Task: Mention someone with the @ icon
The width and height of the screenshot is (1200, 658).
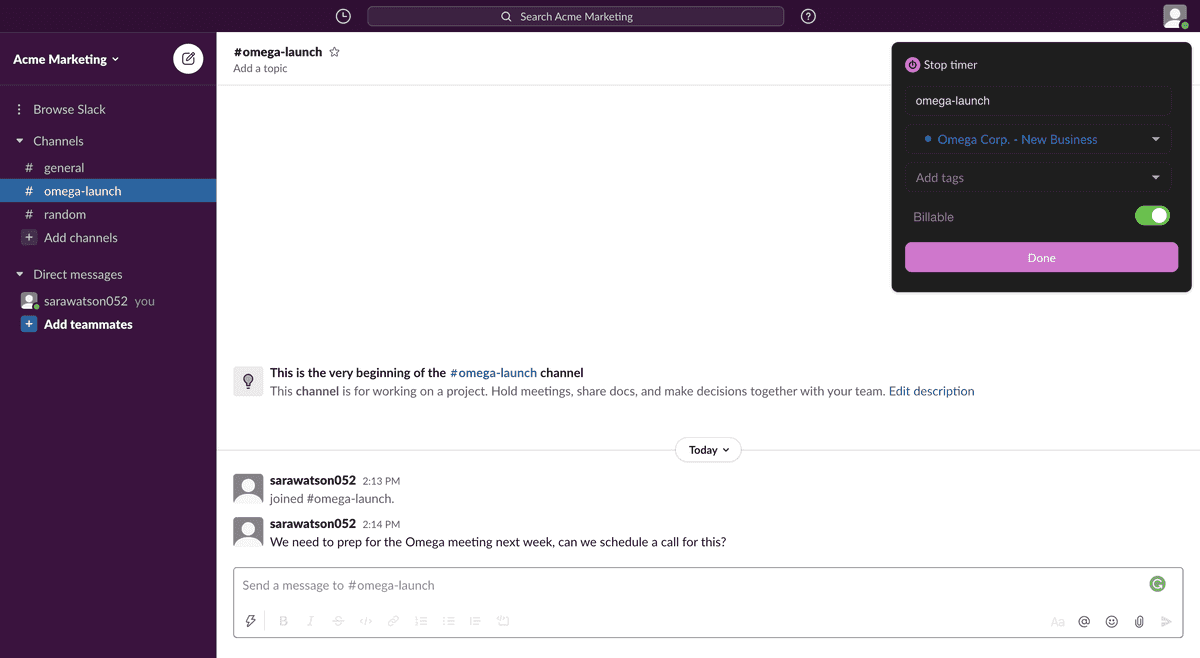Action: coord(1084,621)
